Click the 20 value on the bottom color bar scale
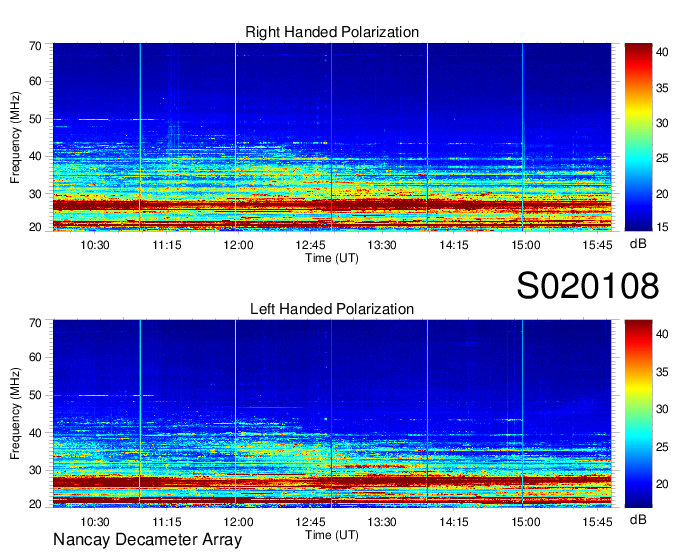Viewport: 680px width, 552px height. [x=662, y=484]
